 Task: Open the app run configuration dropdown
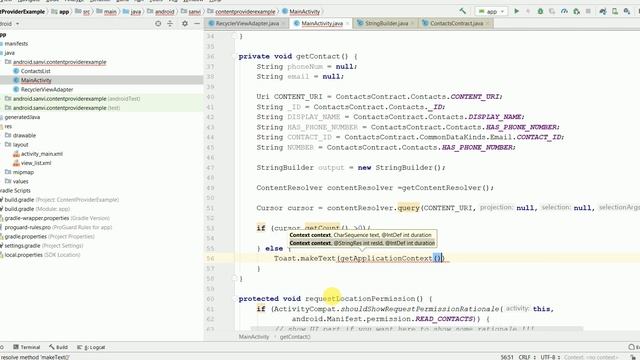pos(491,11)
